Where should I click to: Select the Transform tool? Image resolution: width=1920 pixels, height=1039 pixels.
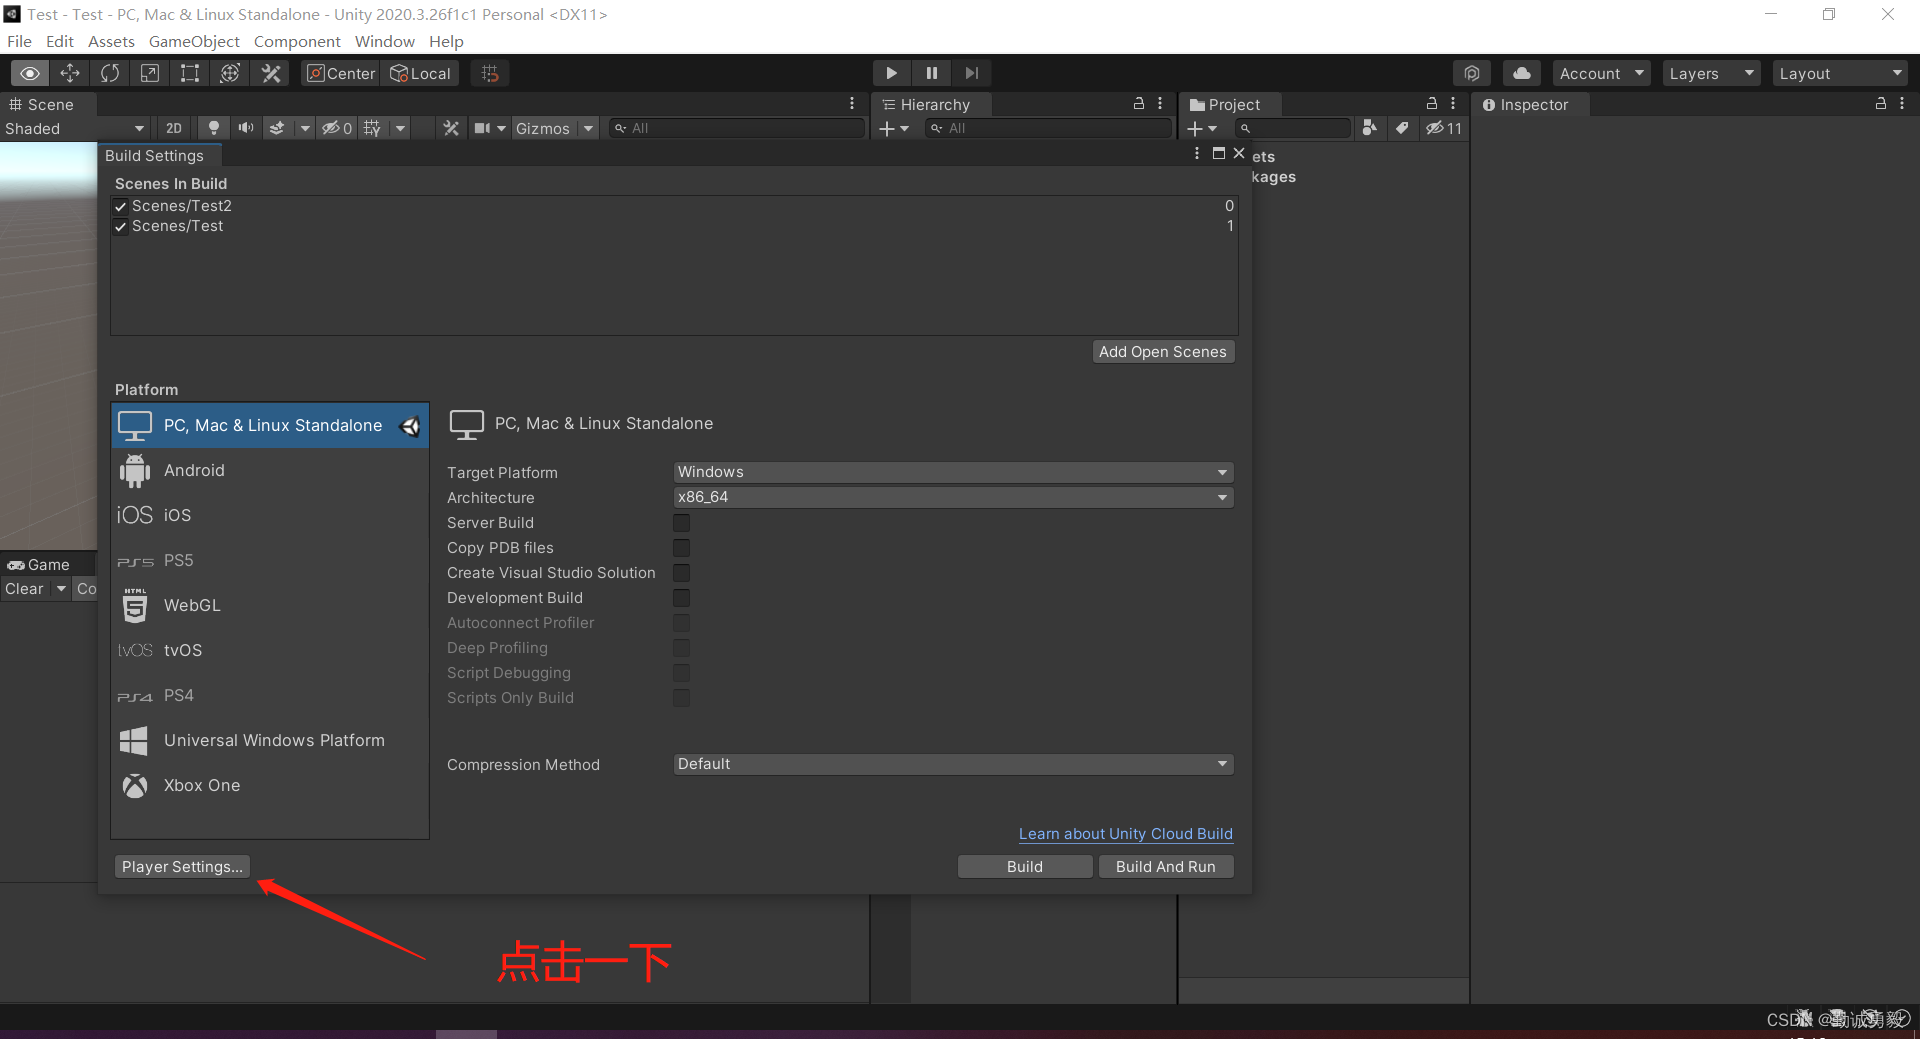230,73
